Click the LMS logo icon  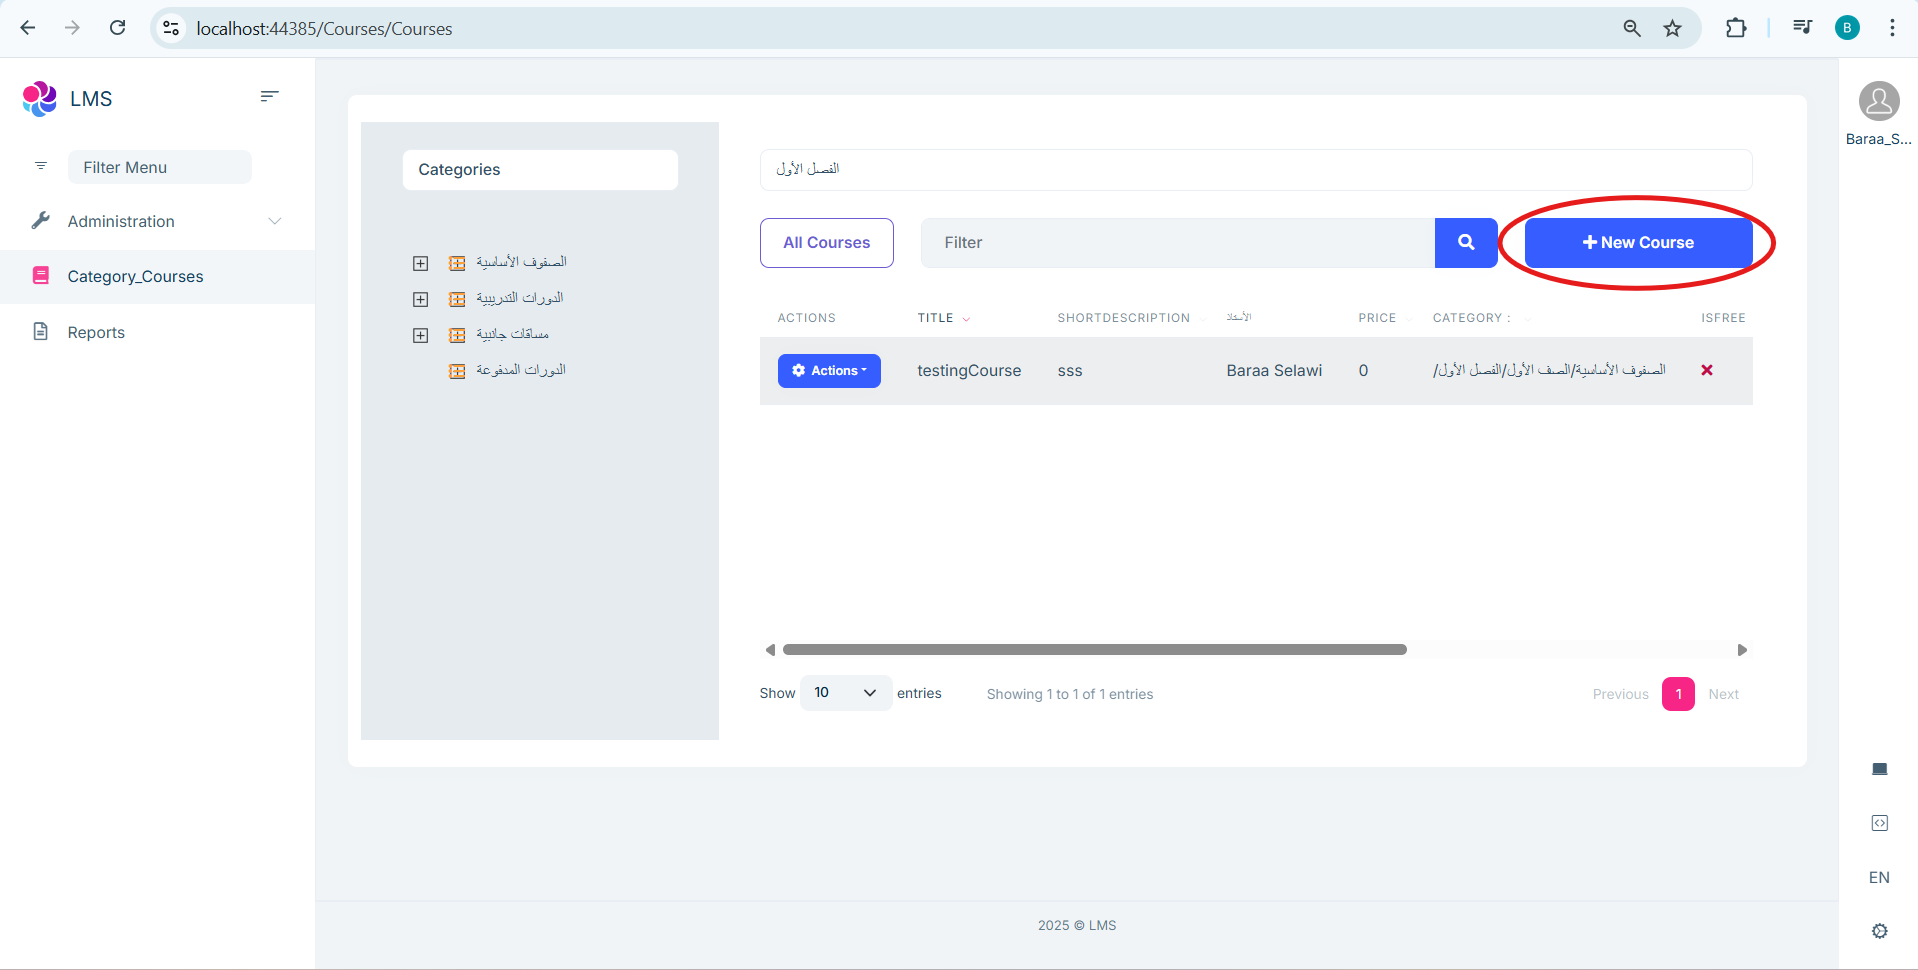pos(39,99)
